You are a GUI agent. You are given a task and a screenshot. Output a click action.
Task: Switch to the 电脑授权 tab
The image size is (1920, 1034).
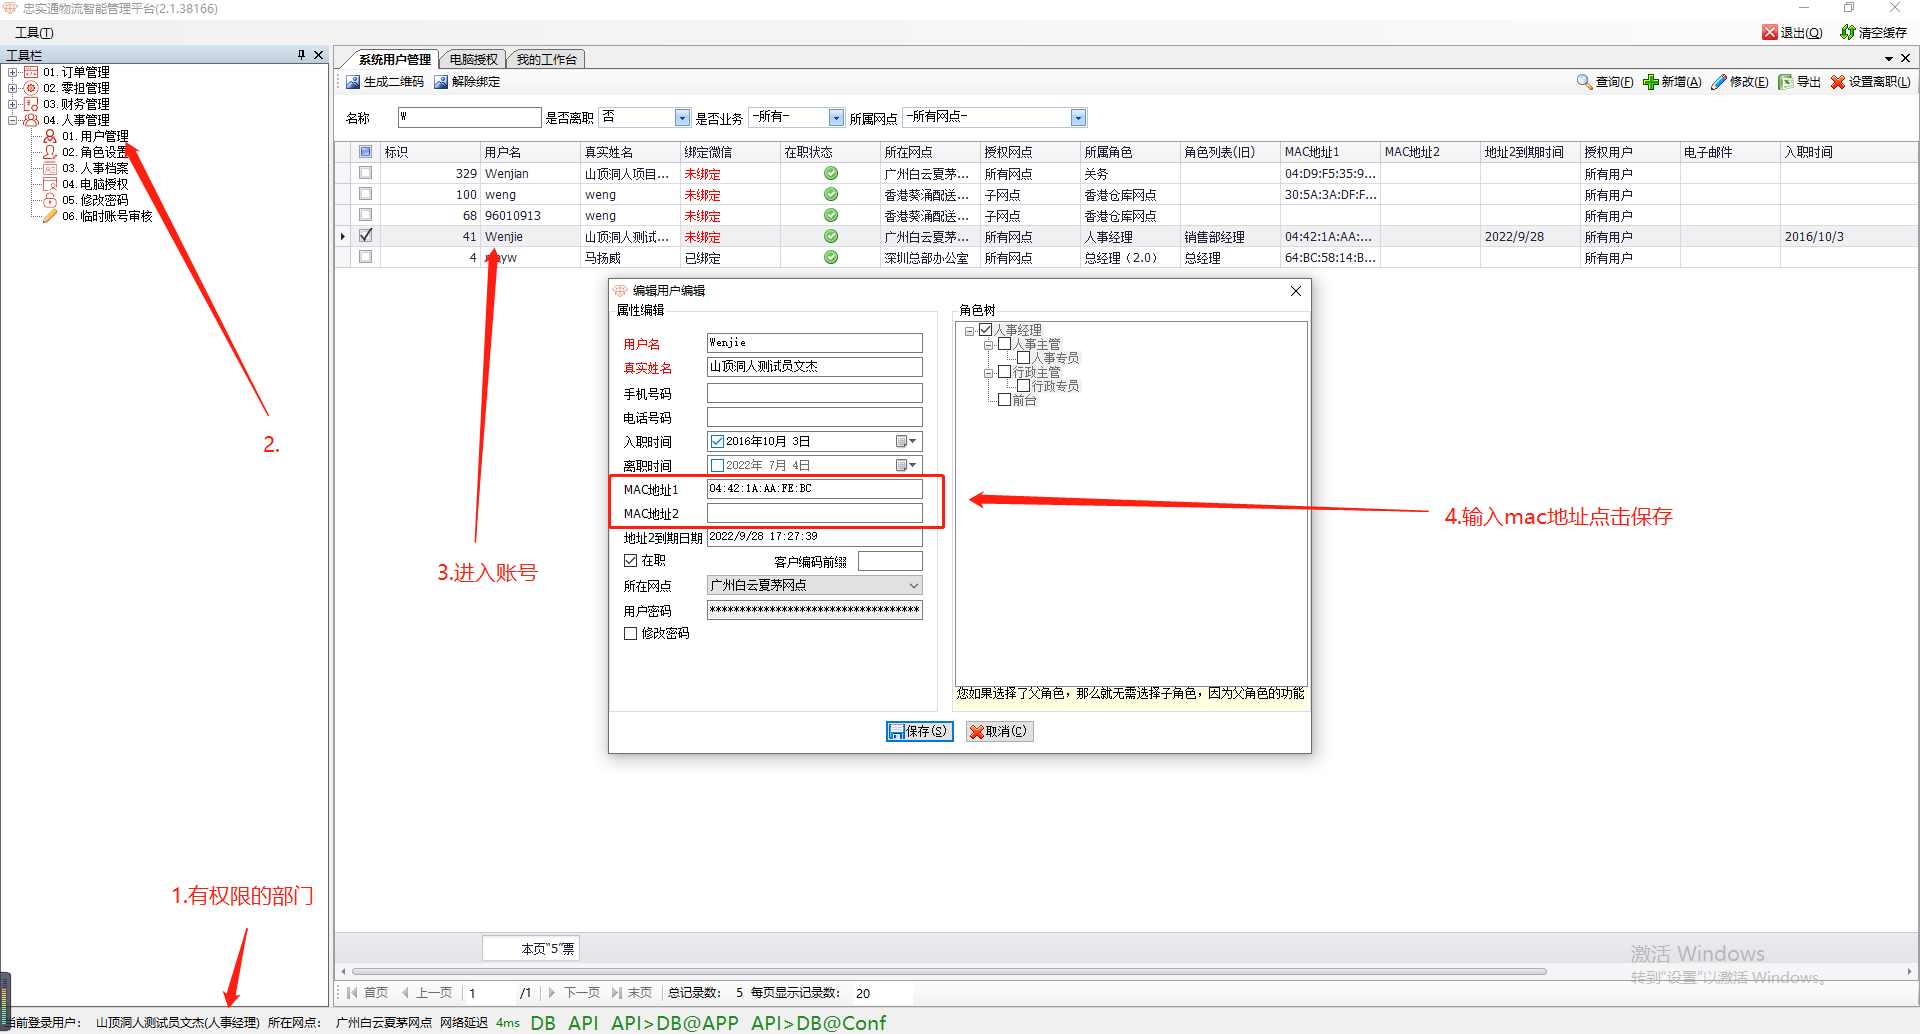(473, 60)
